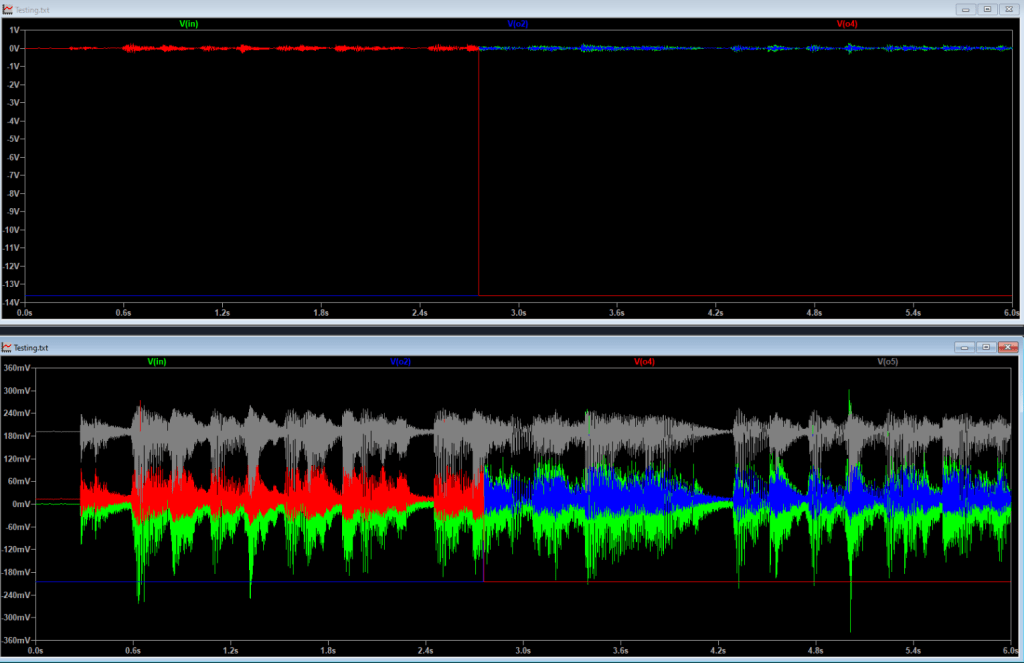Screen dimensions: 1024x663
Task: Select the green V(in) trace label in upper plot
Action: click(188, 23)
